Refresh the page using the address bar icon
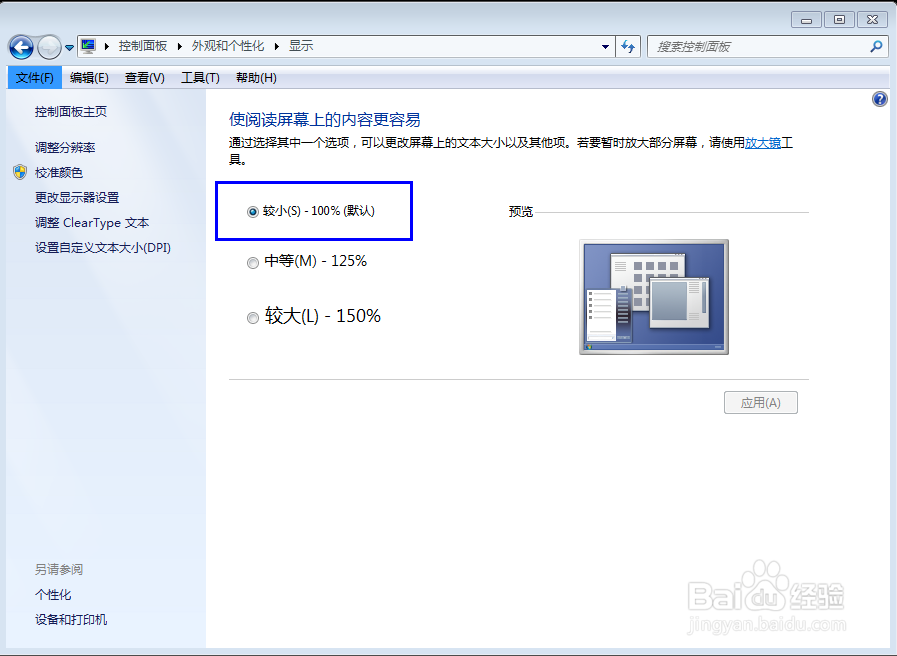 [x=629, y=46]
